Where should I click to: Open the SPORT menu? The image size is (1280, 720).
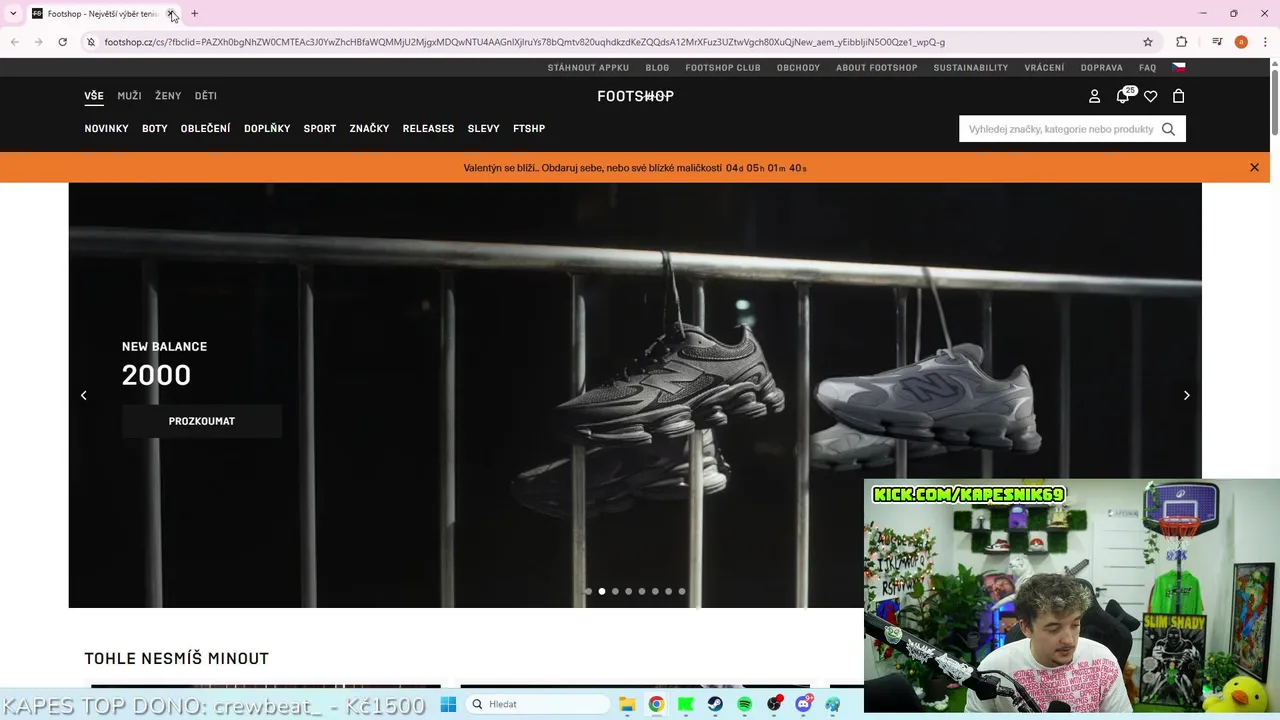pos(320,128)
